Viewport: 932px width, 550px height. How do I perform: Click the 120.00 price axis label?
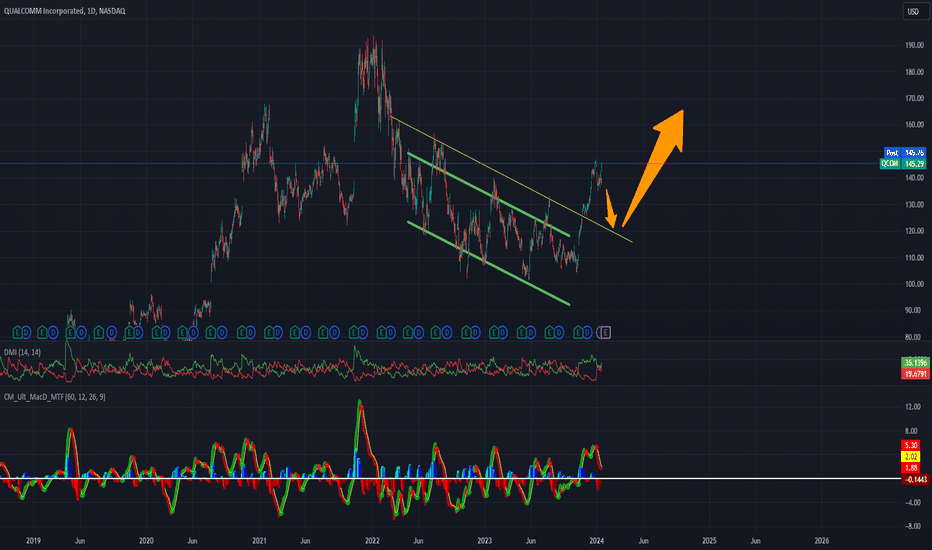point(914,231)
